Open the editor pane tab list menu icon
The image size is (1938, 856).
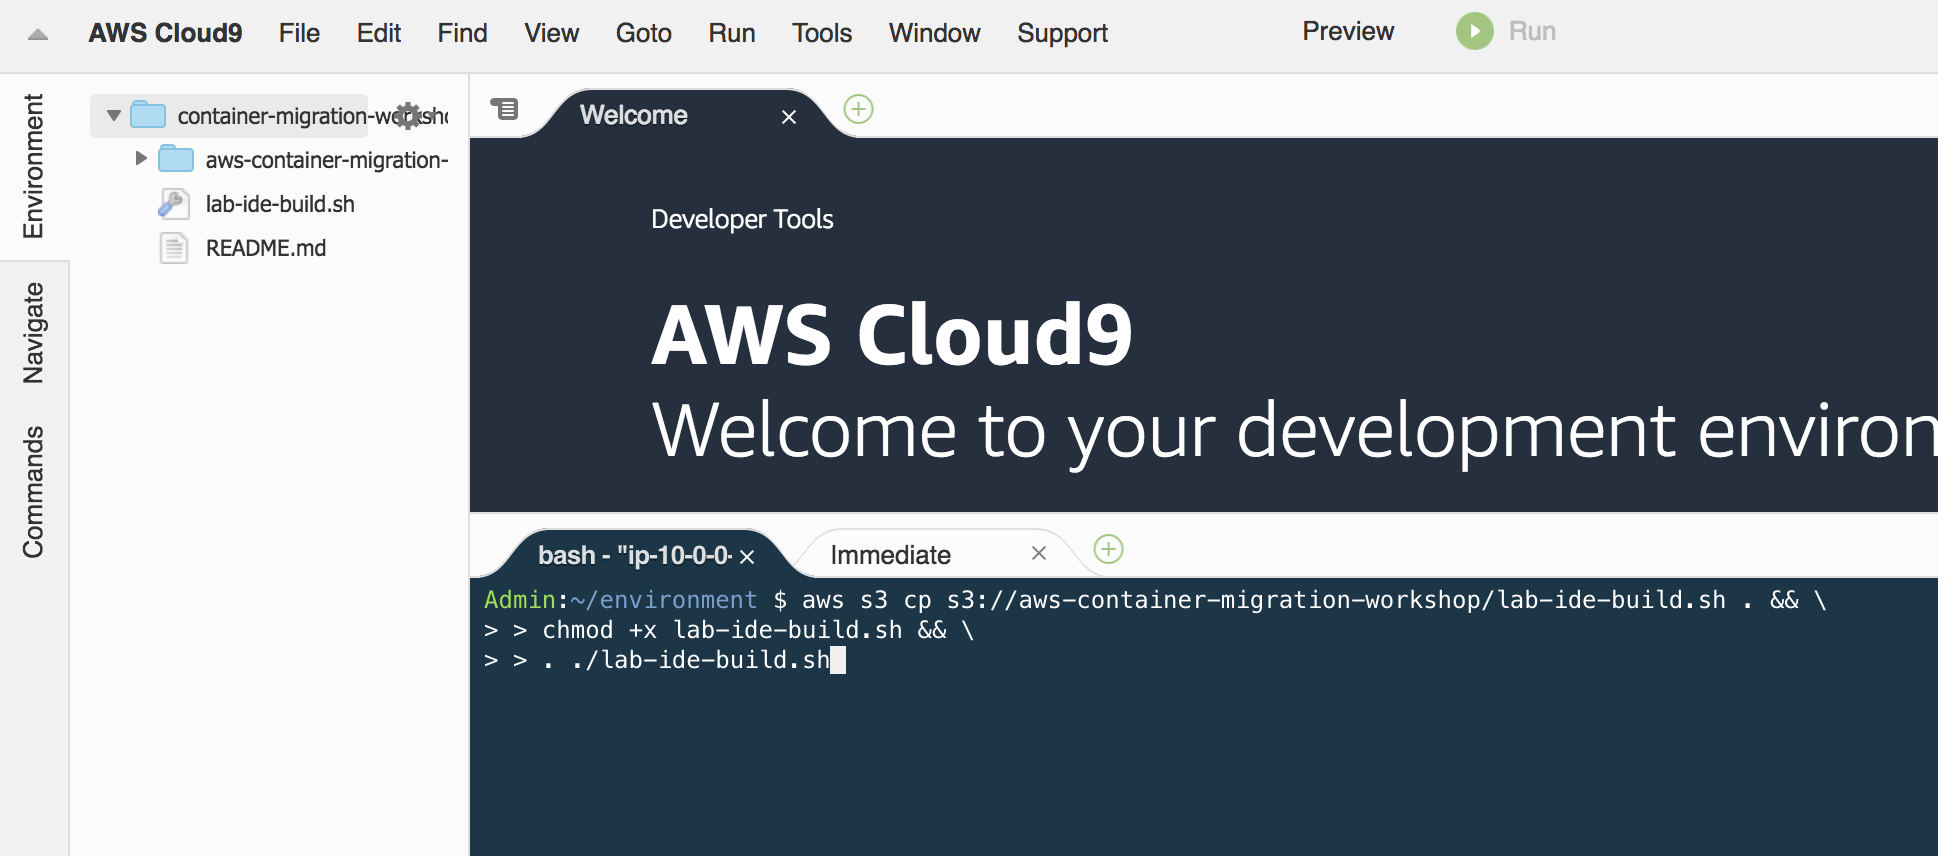click(x=505, y=109)
